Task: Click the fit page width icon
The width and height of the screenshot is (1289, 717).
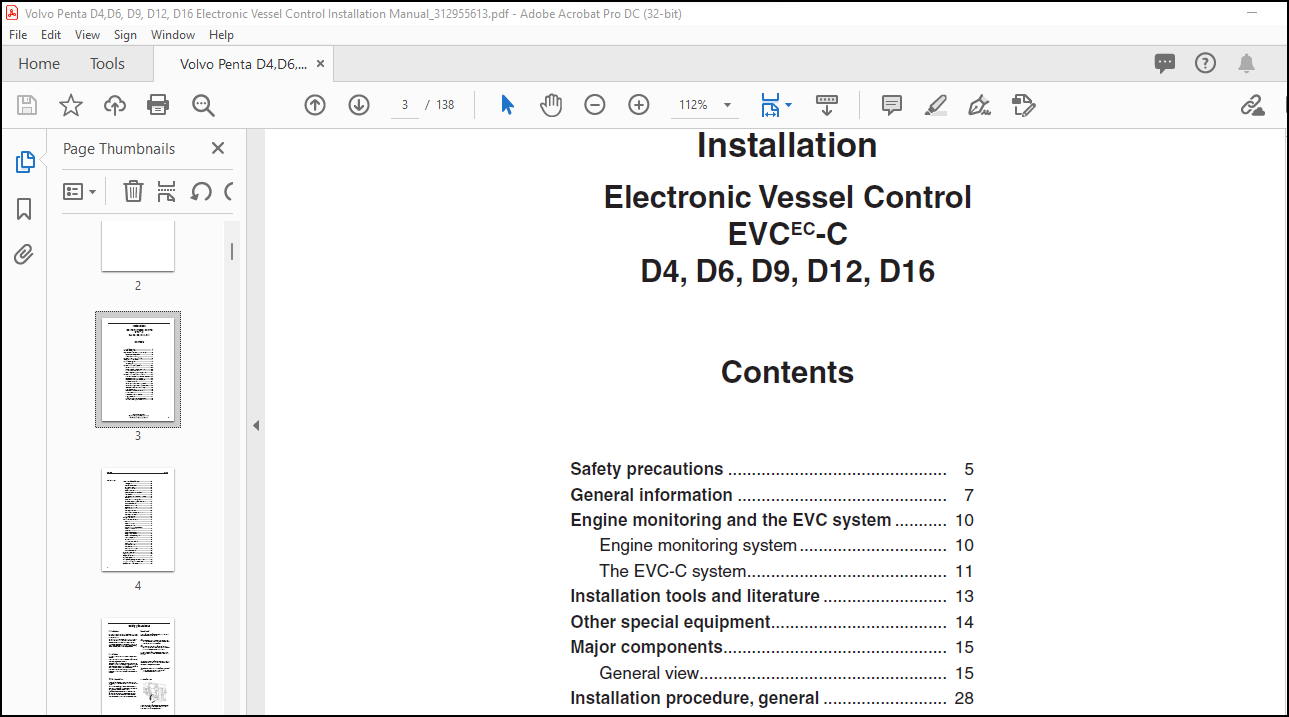Action: pyautogui.click(x=770, y=105)
